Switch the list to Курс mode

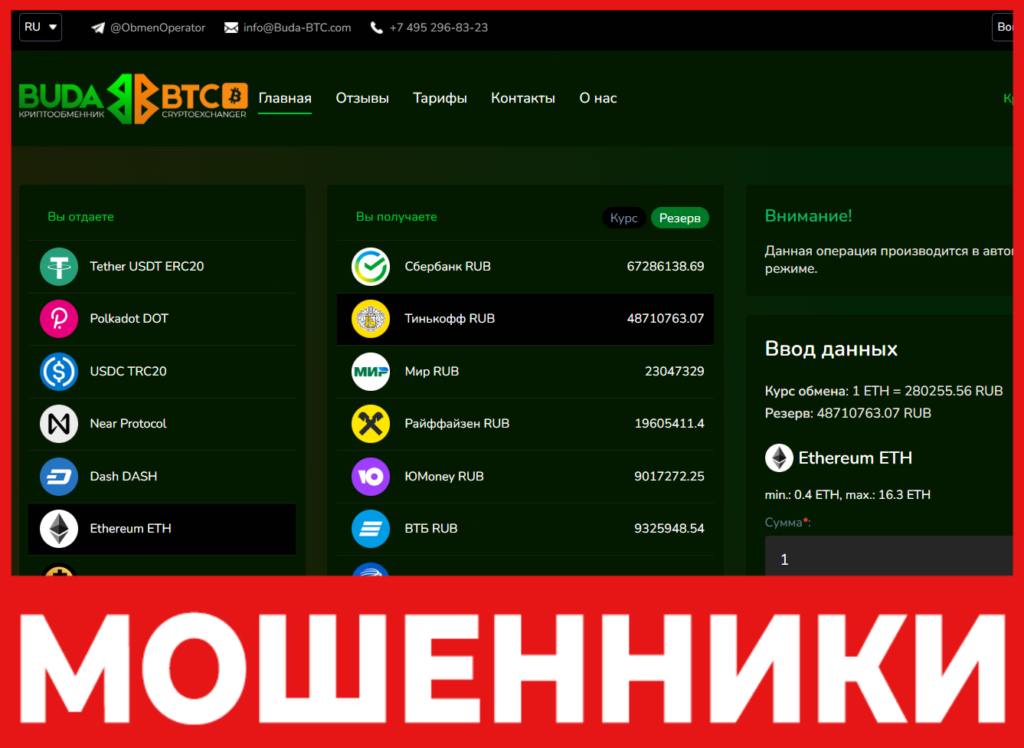624,217
